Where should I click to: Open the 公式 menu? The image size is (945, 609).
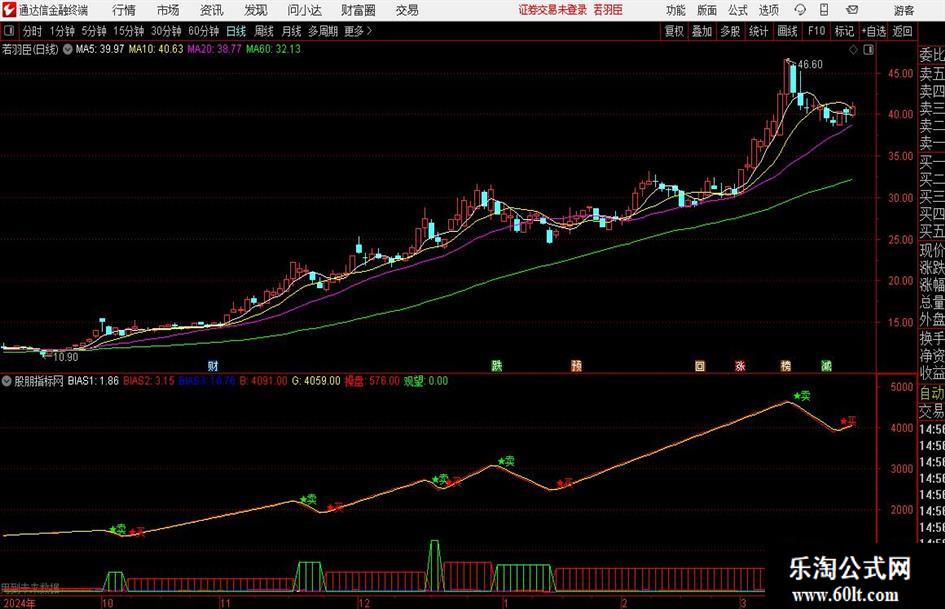[x=738, y=10]
